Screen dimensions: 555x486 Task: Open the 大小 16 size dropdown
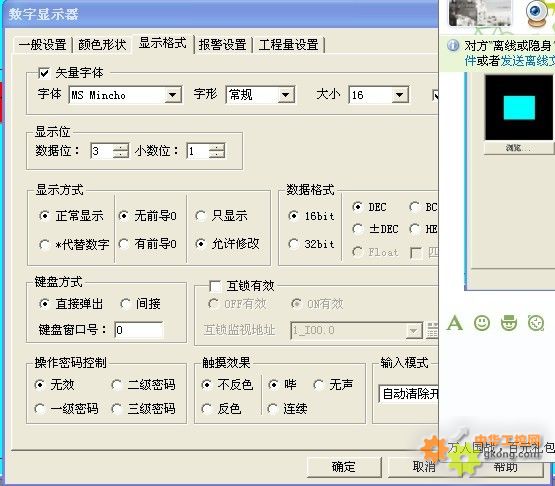coord(399,95)
